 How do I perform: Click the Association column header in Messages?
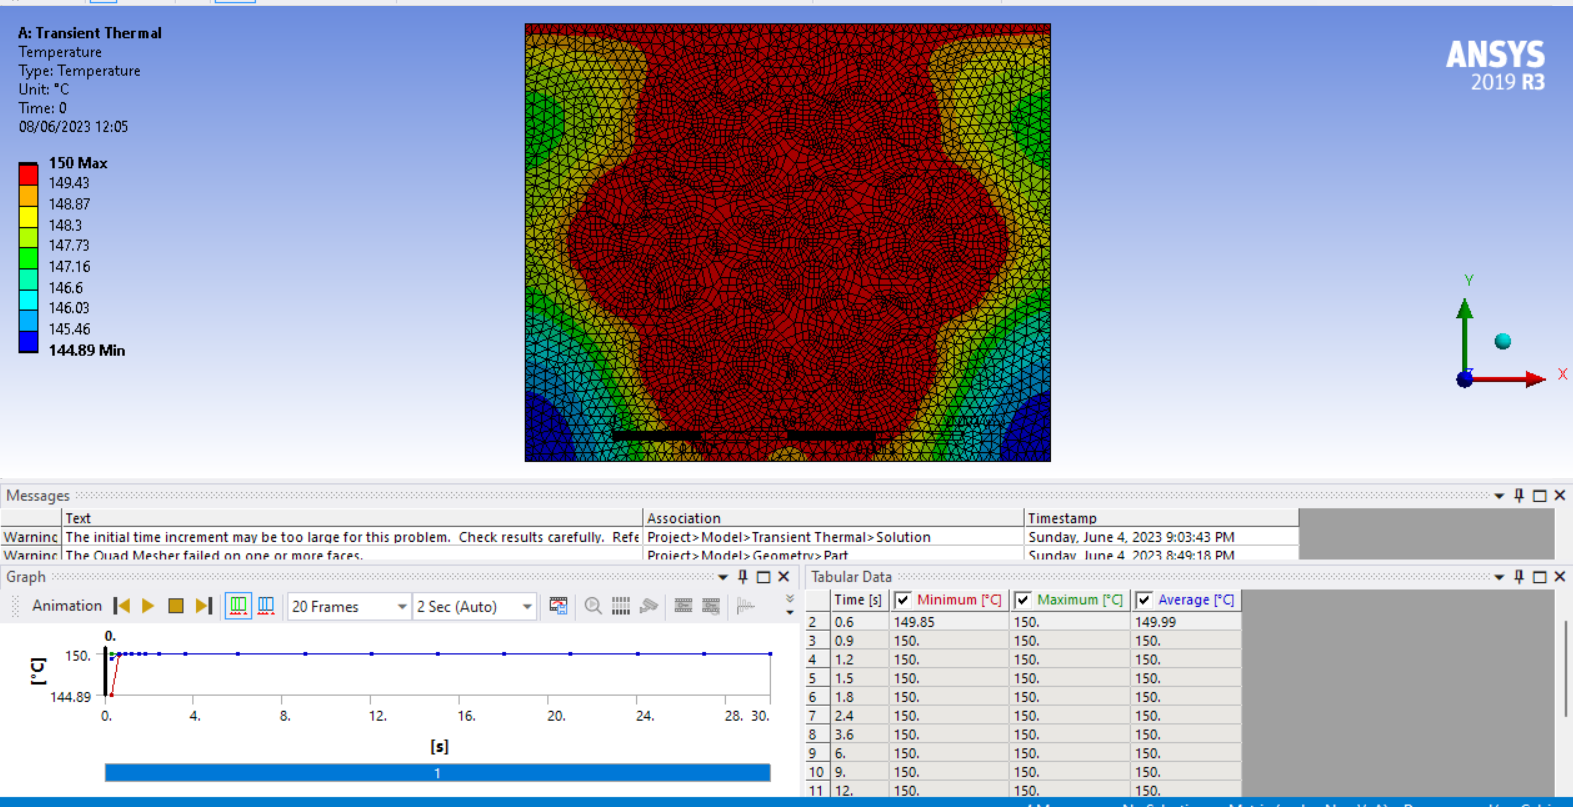click(833, 518)
